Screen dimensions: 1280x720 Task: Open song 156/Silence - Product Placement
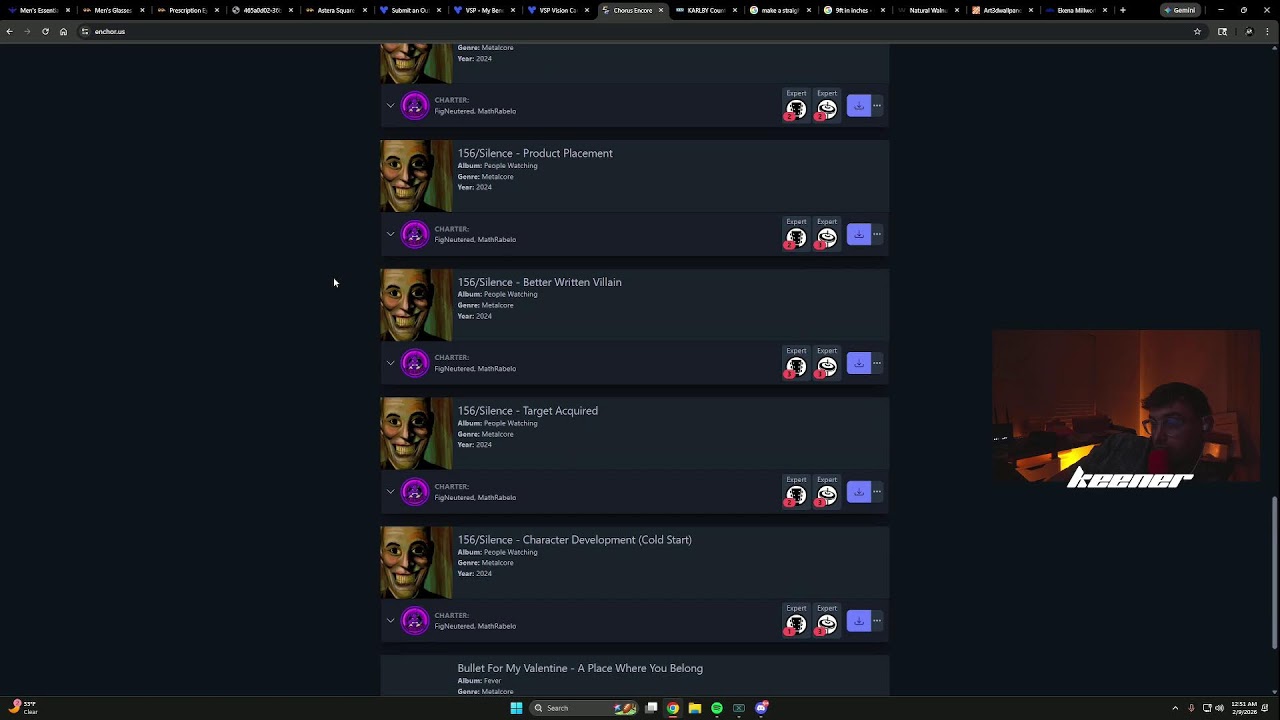point(535,153)
